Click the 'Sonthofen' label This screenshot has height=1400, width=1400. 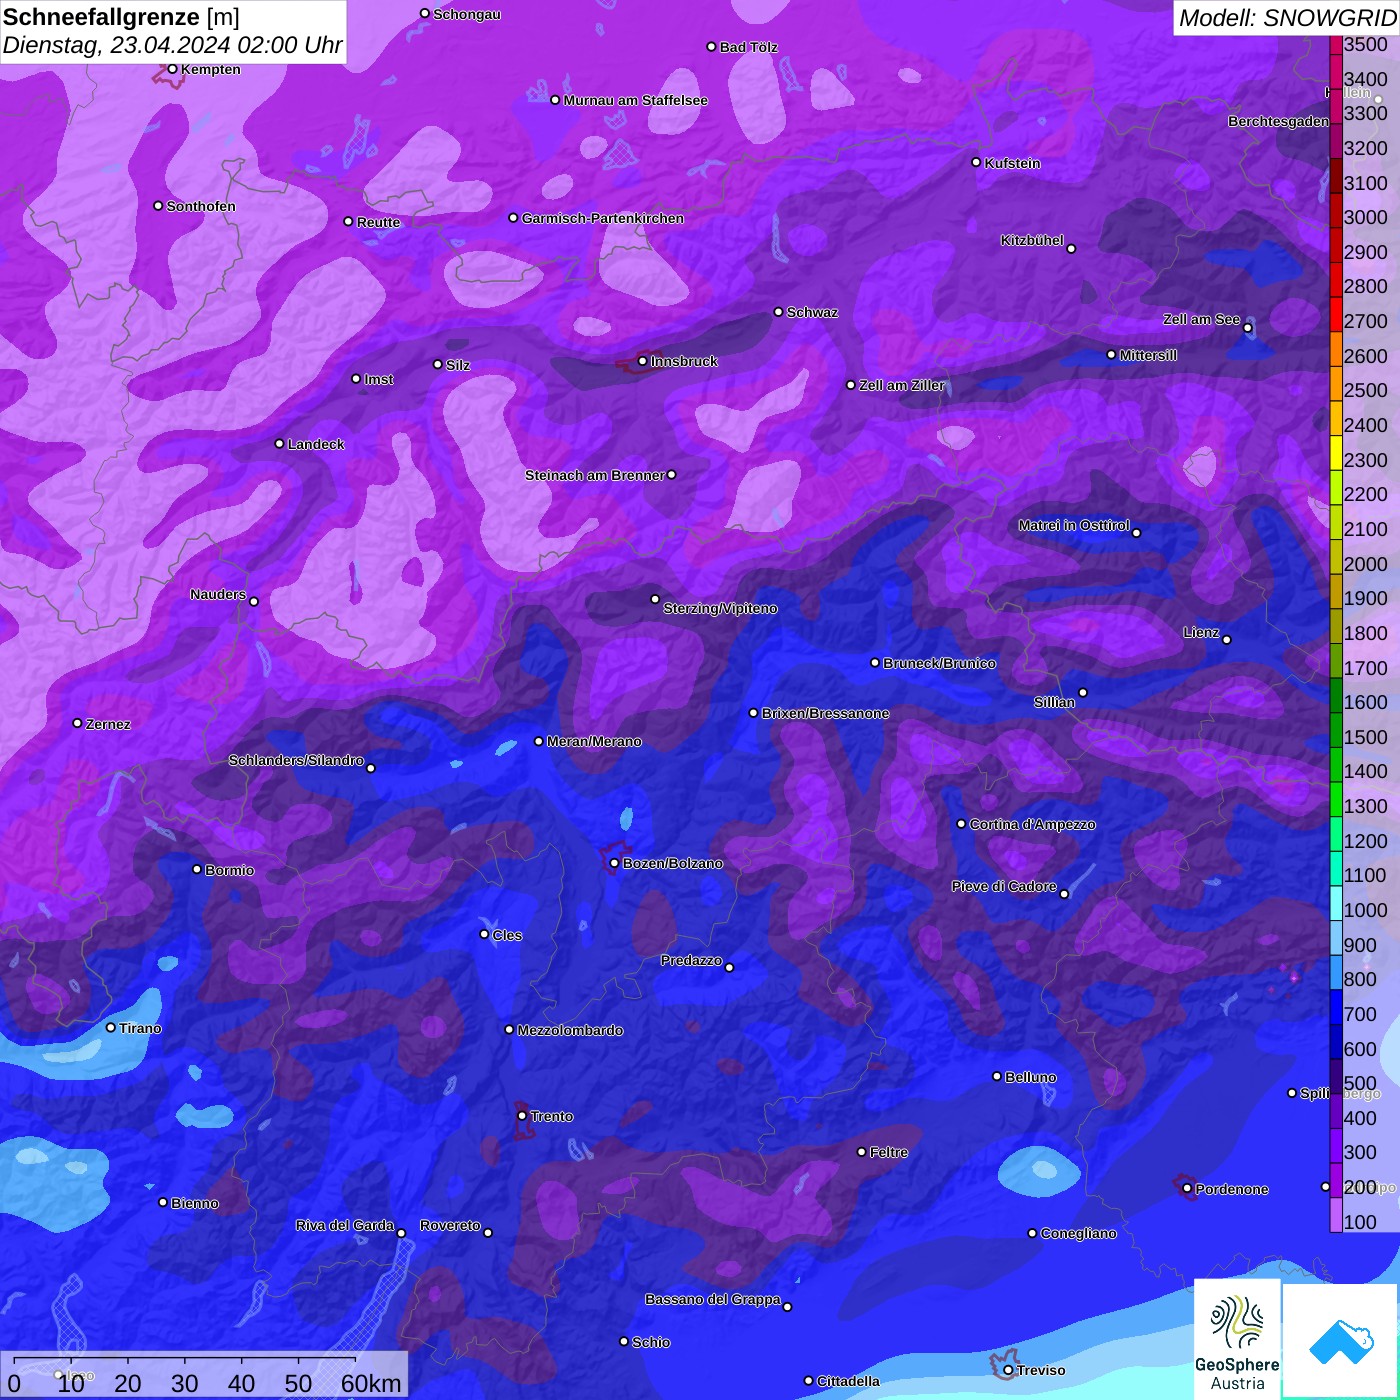[x=201, y=206]
